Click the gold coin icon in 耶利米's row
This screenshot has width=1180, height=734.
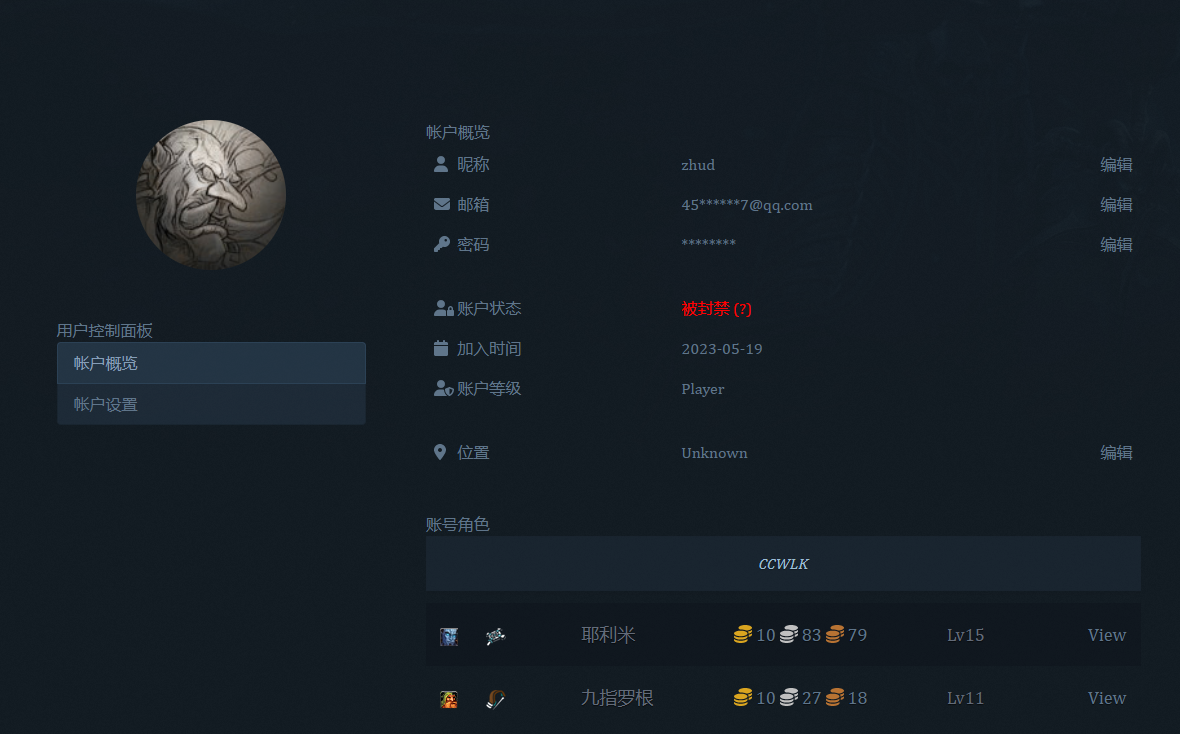[x=742, y=635]
